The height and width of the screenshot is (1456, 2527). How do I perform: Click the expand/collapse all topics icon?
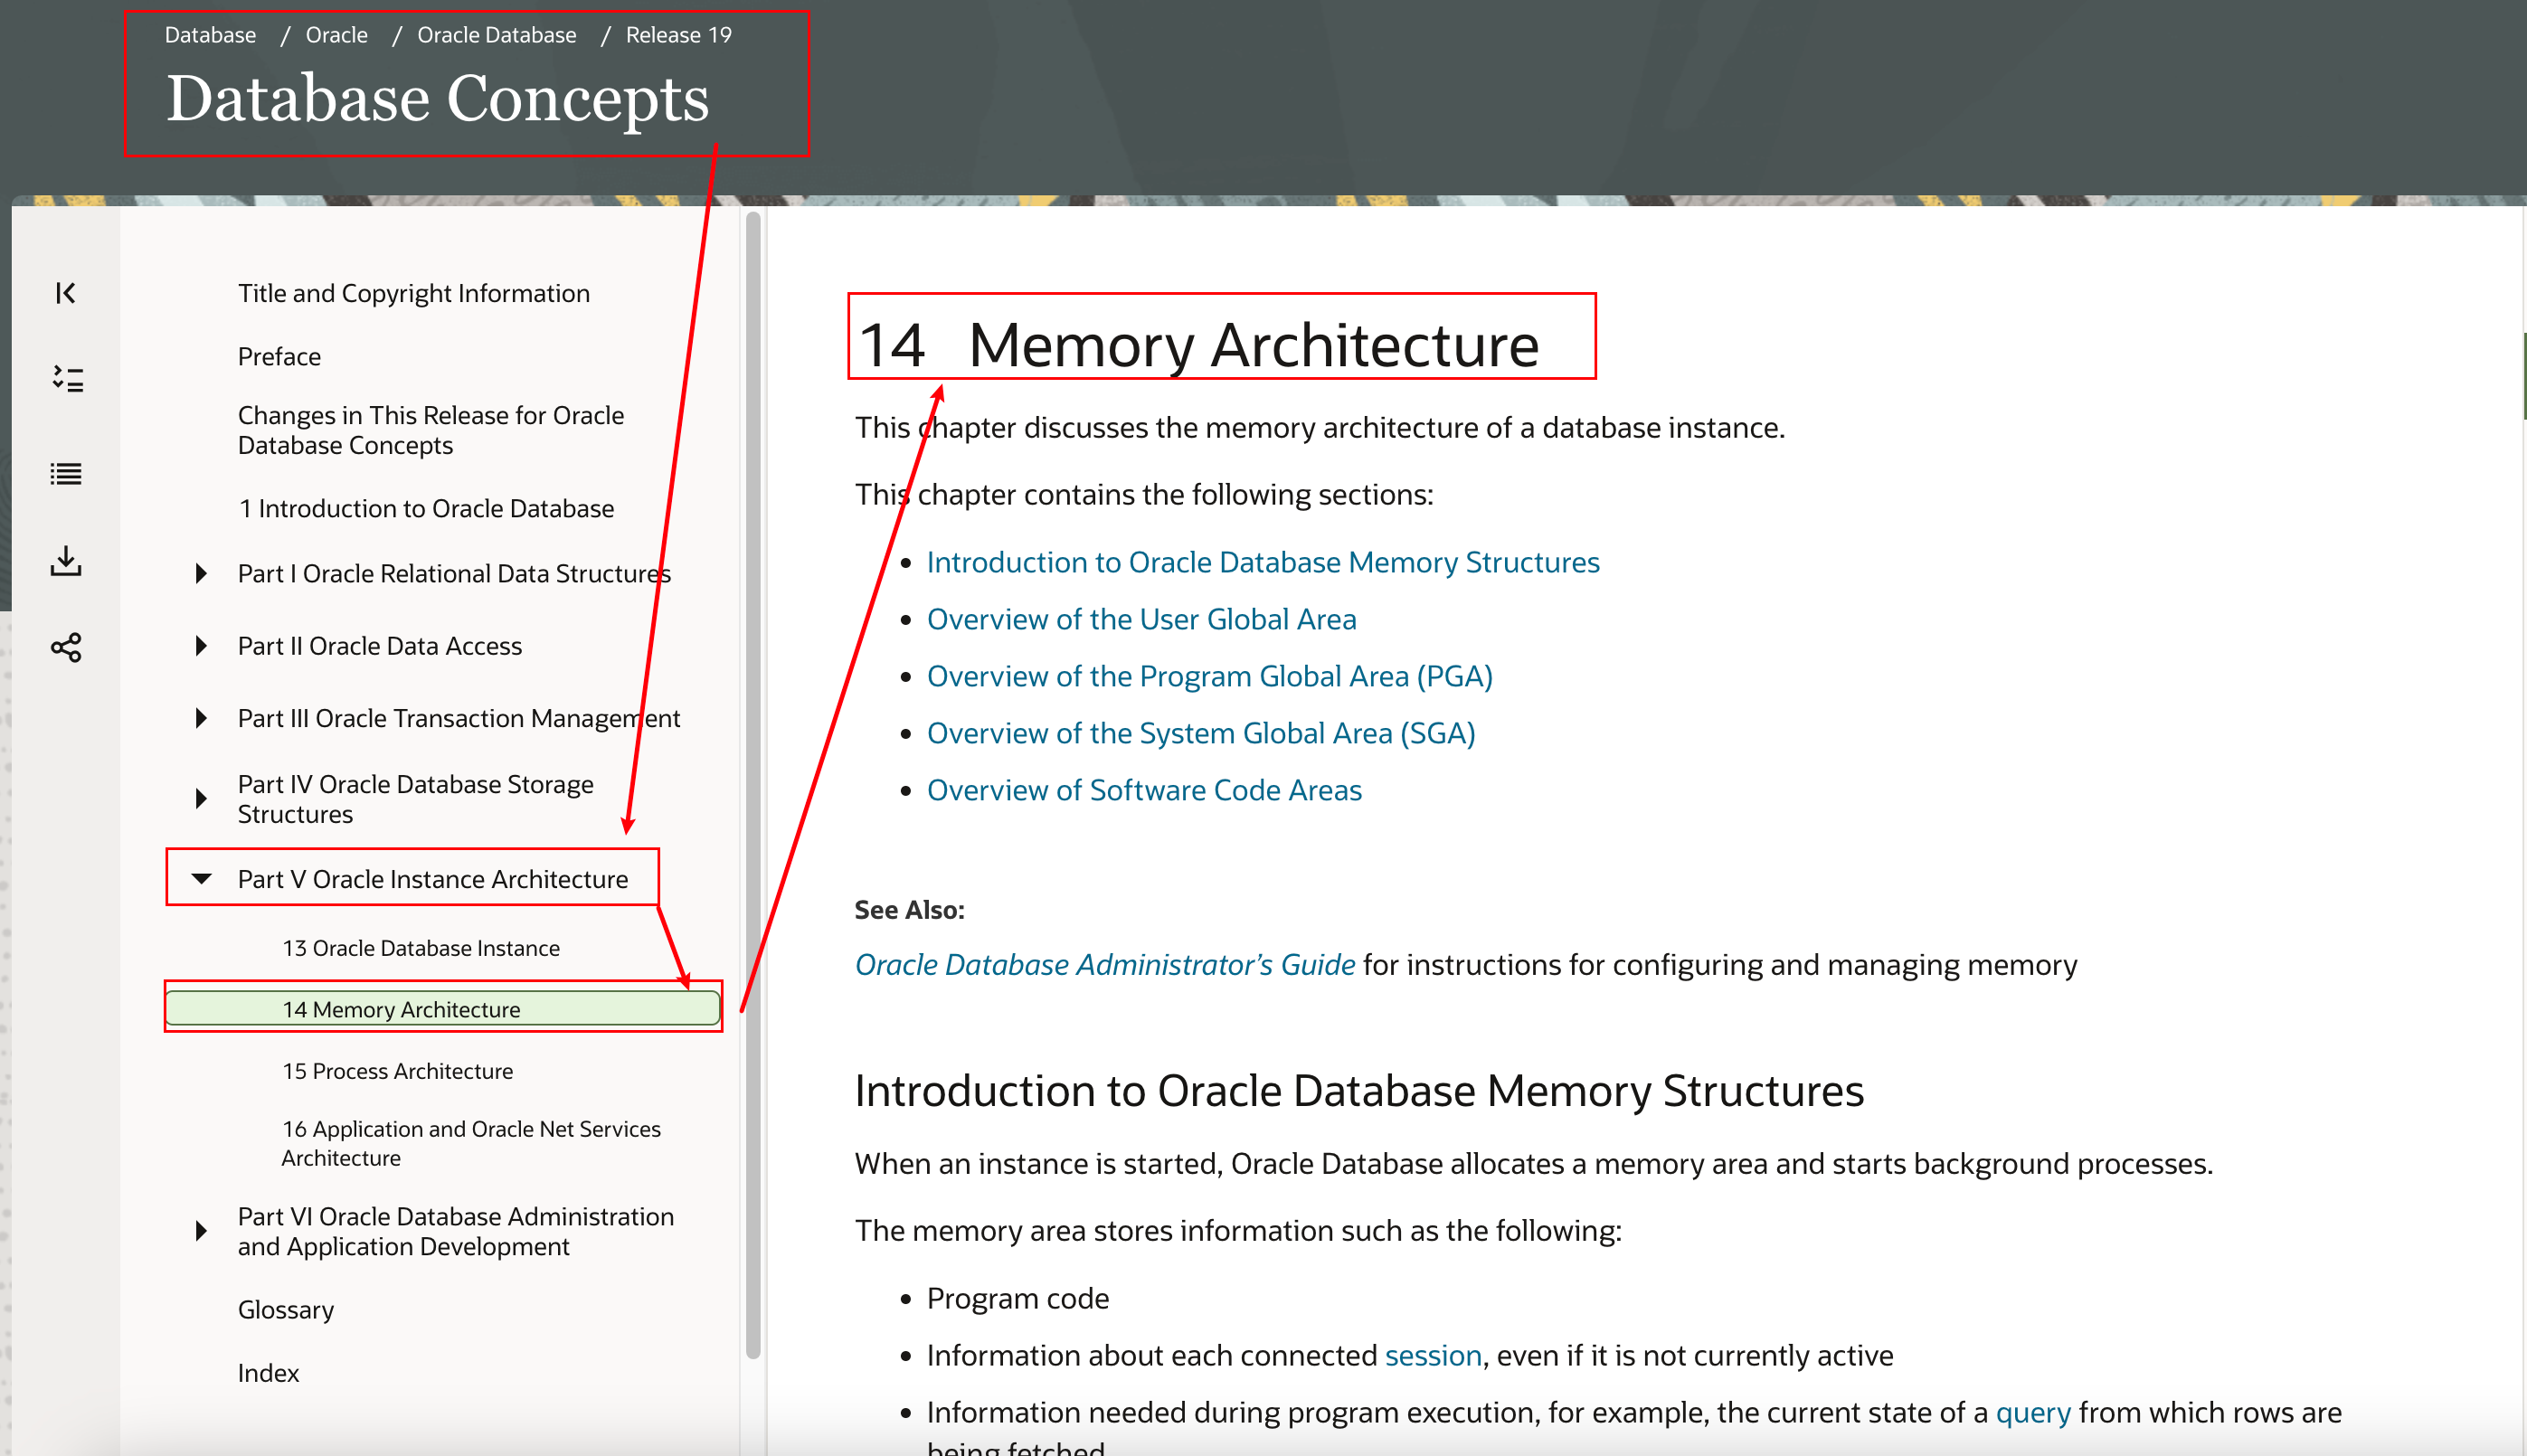(x=66, y=379)
